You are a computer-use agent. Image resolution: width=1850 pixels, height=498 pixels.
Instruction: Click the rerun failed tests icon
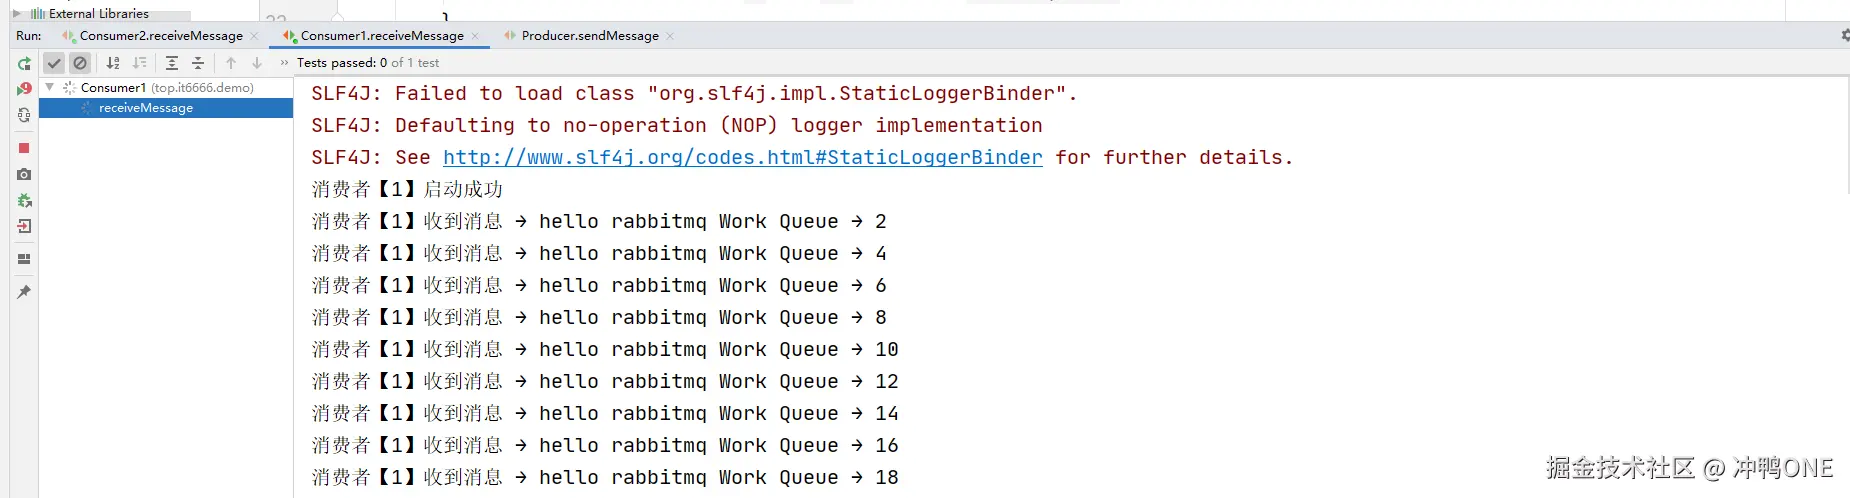tap(24, 89)
